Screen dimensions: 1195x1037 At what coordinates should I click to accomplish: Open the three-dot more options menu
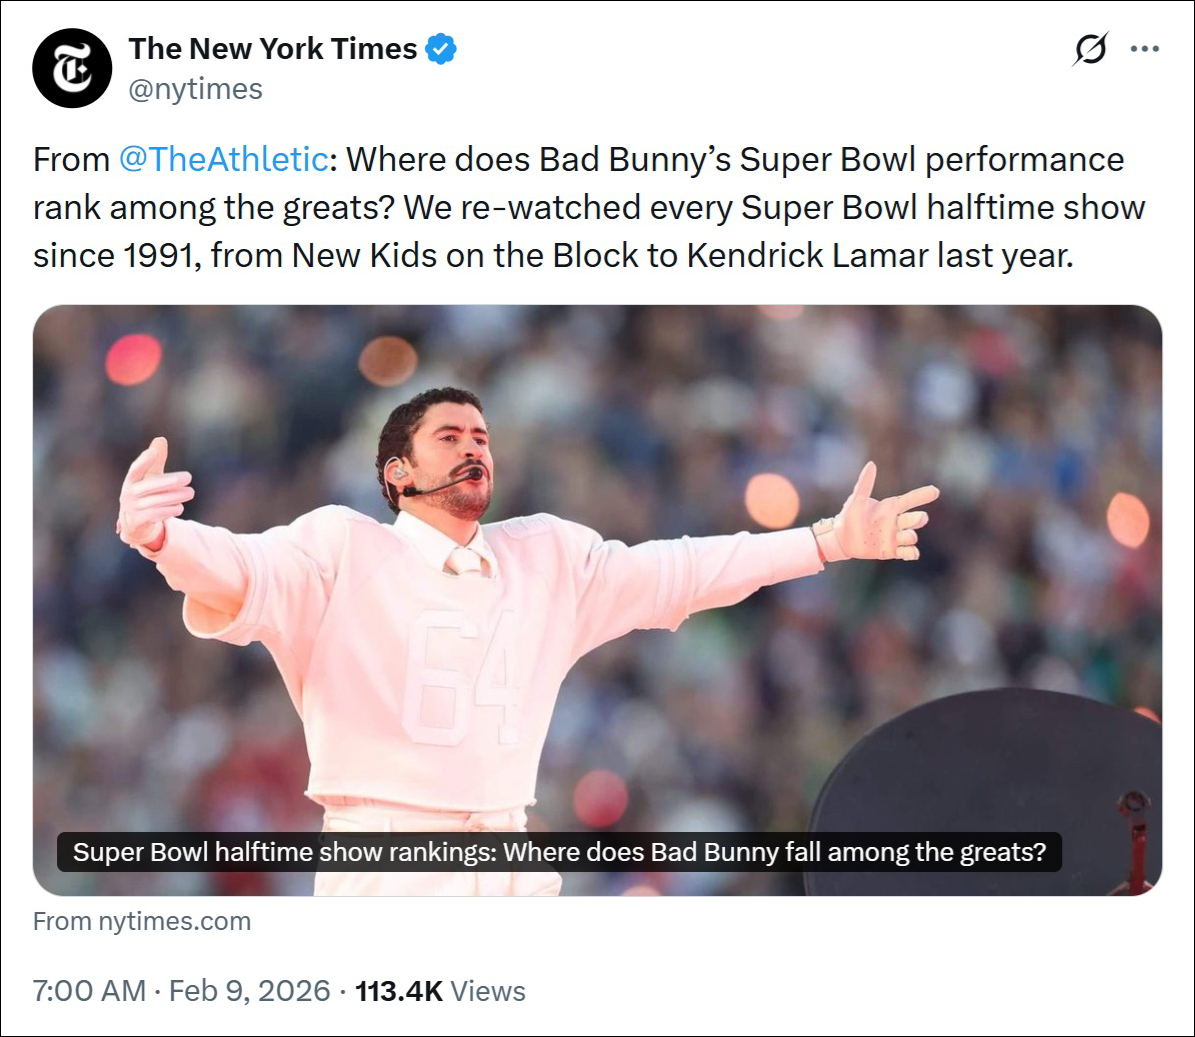(x=1144, y=49)
